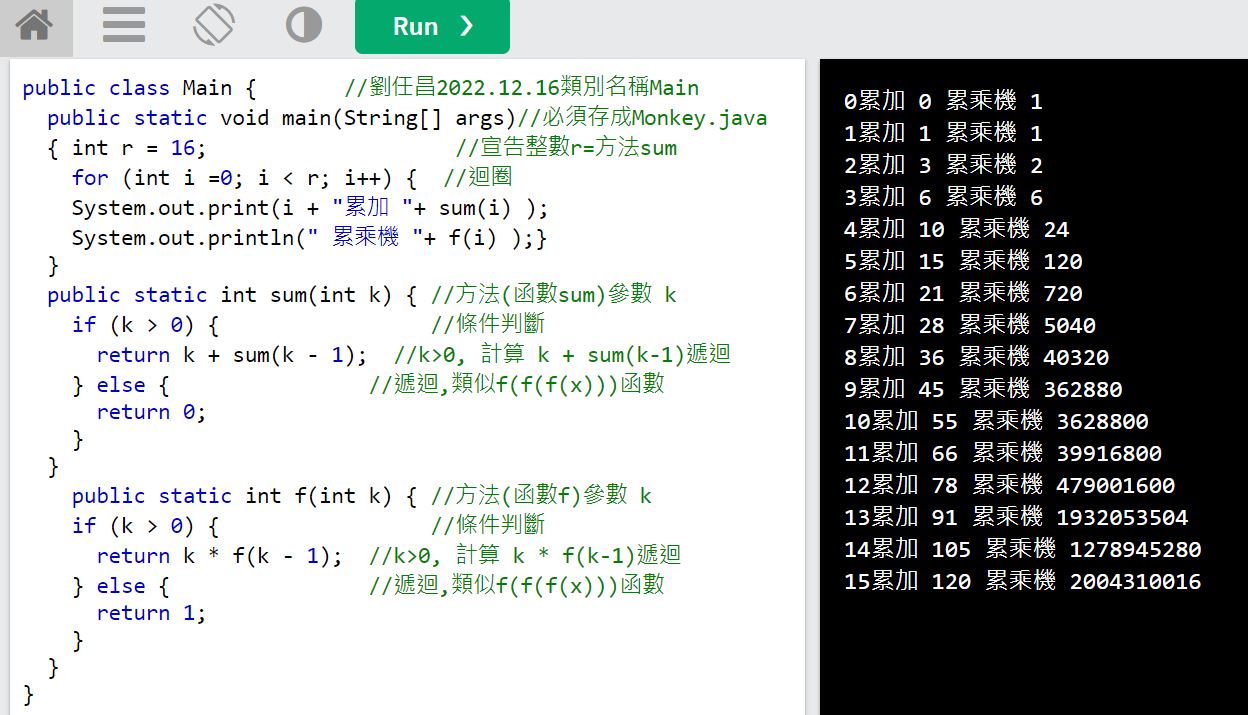The width and height of the screenshot is (1248, 715).
Task: Click output line '7累加 28 累乘機 5040'
Action: [970, 325]
